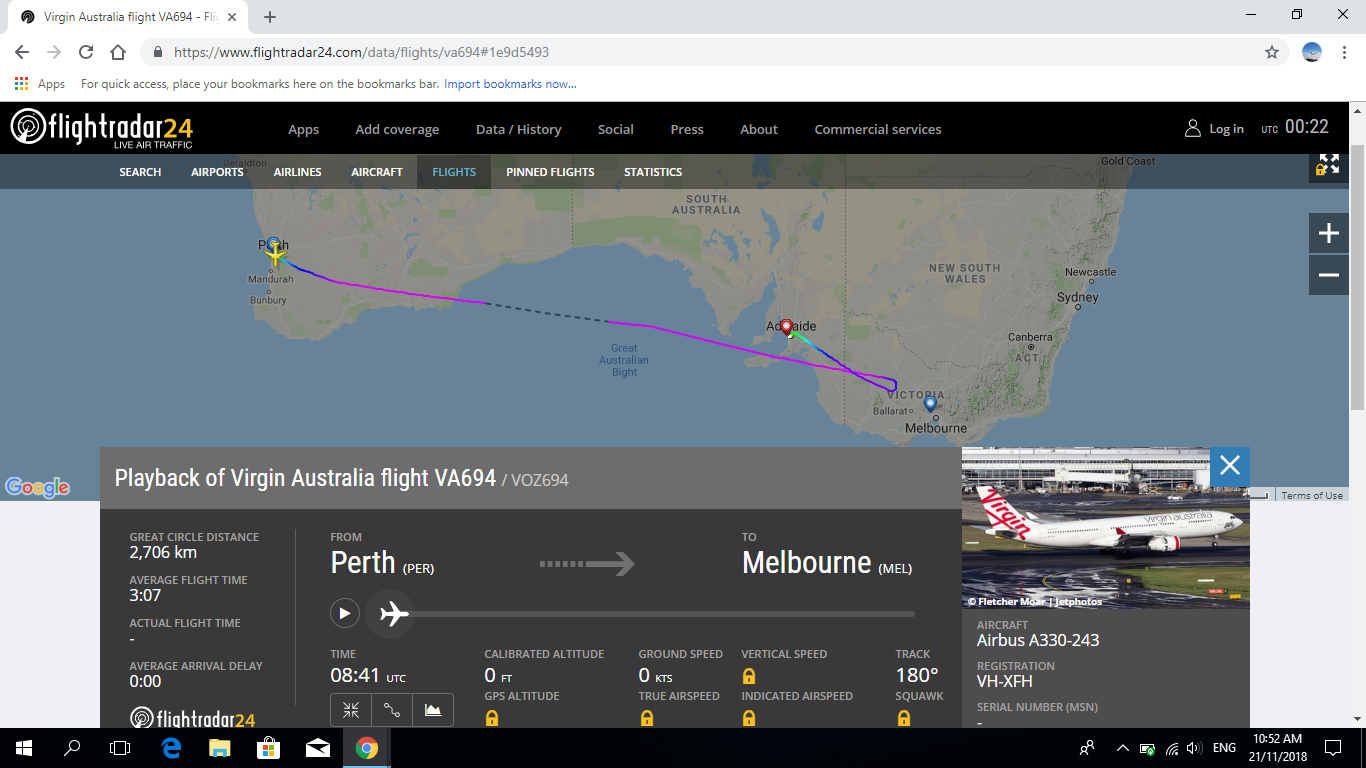This screenshot has height=768, width=1366.
Task: Open Microsoft Edge from taskbar
Action: [171, 748]
